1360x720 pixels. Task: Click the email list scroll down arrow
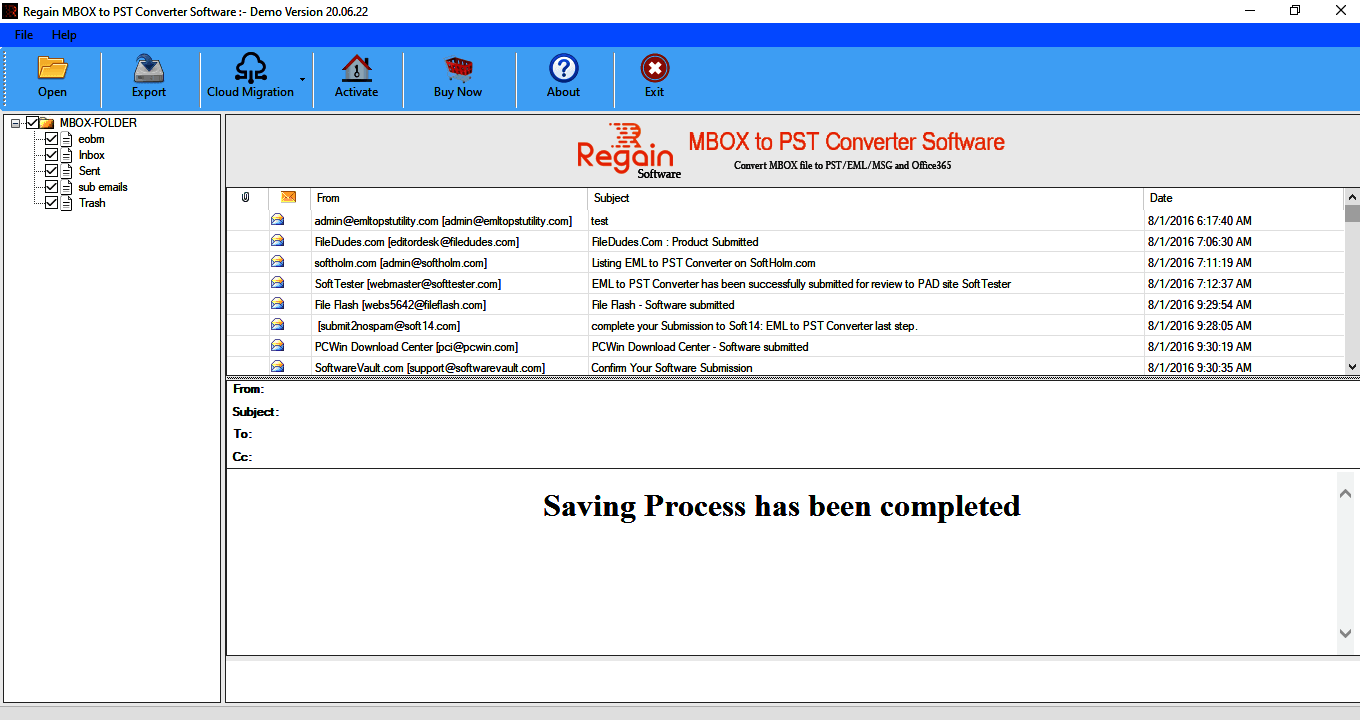tap(1352, 368)
